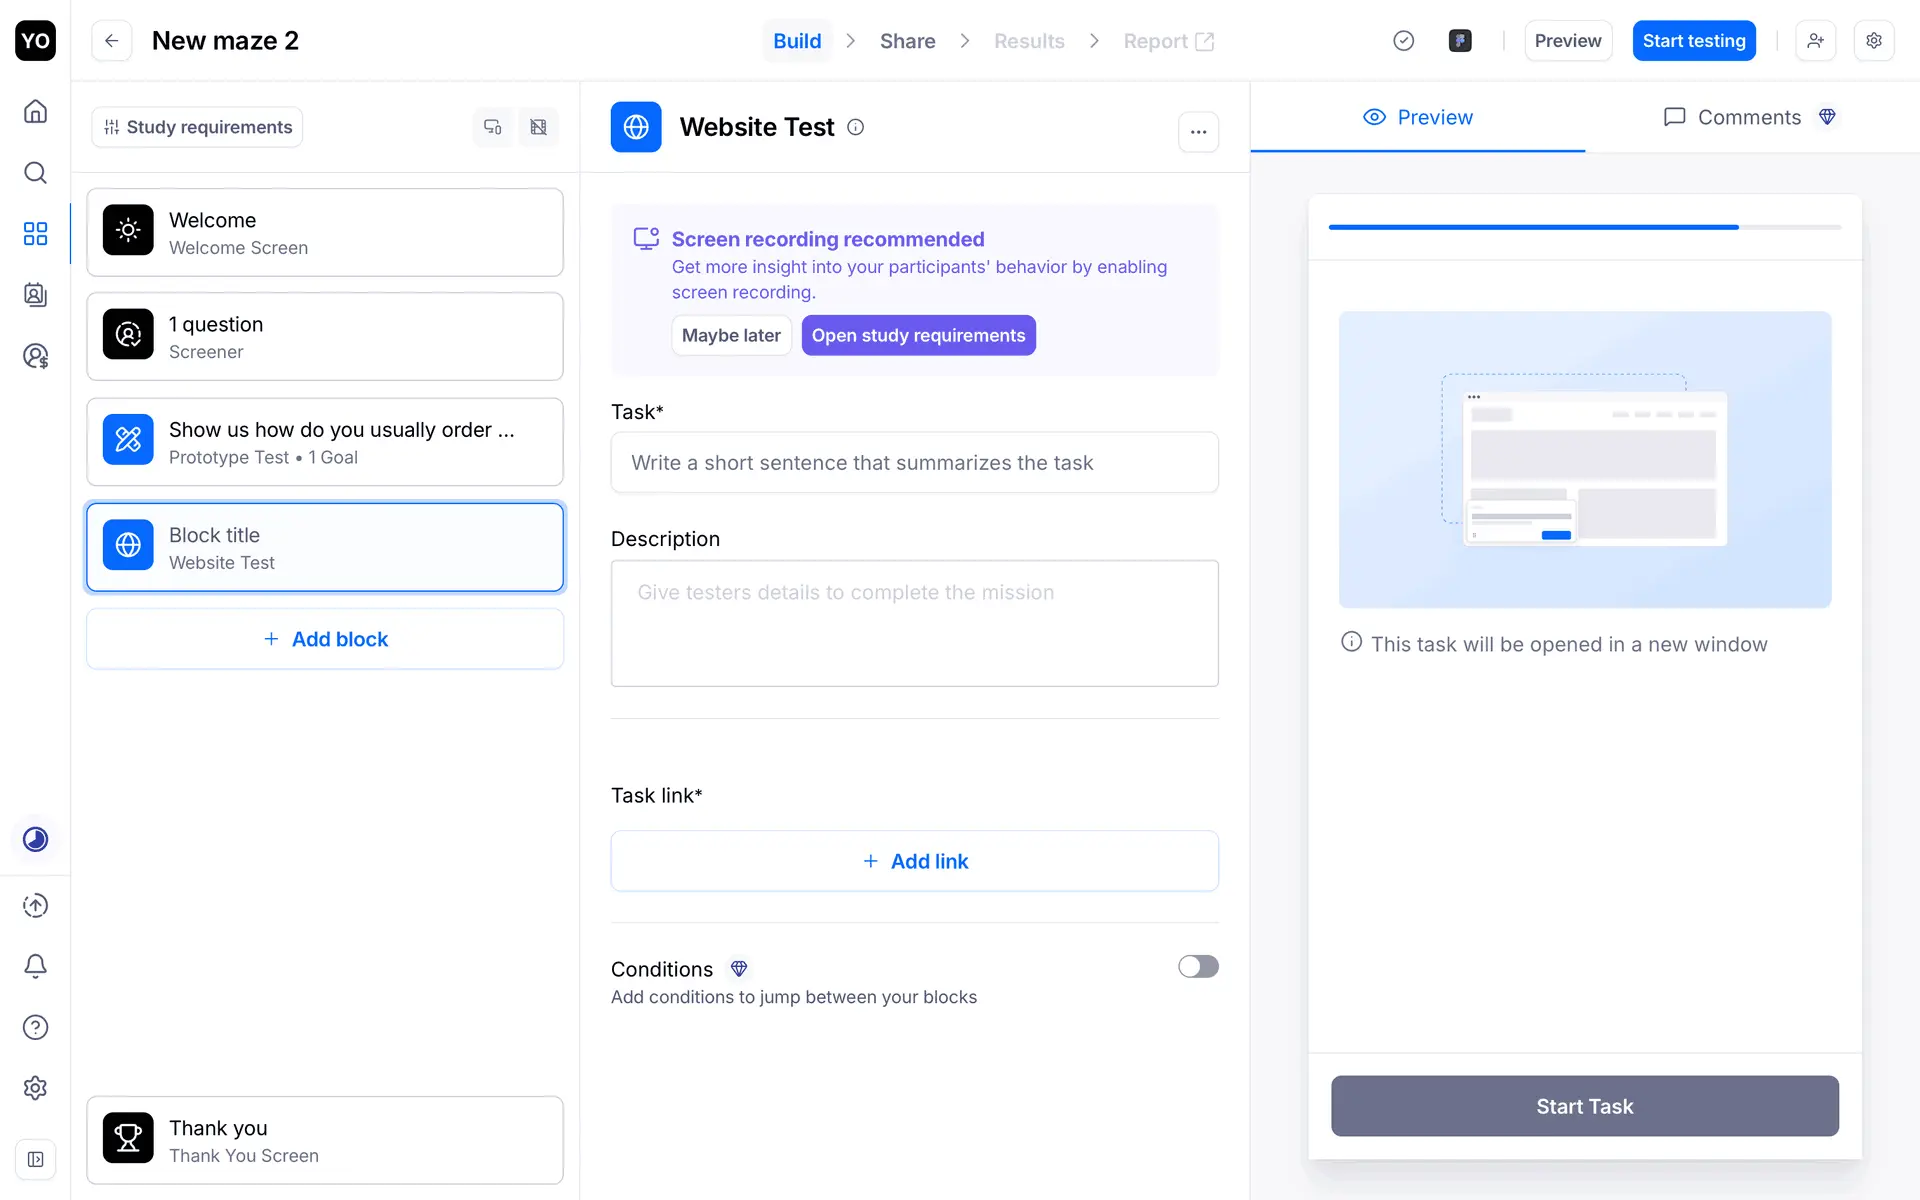Click the Start testing button
Viewport: 1920px width, 1200px height.
(x=1693, y=41)
